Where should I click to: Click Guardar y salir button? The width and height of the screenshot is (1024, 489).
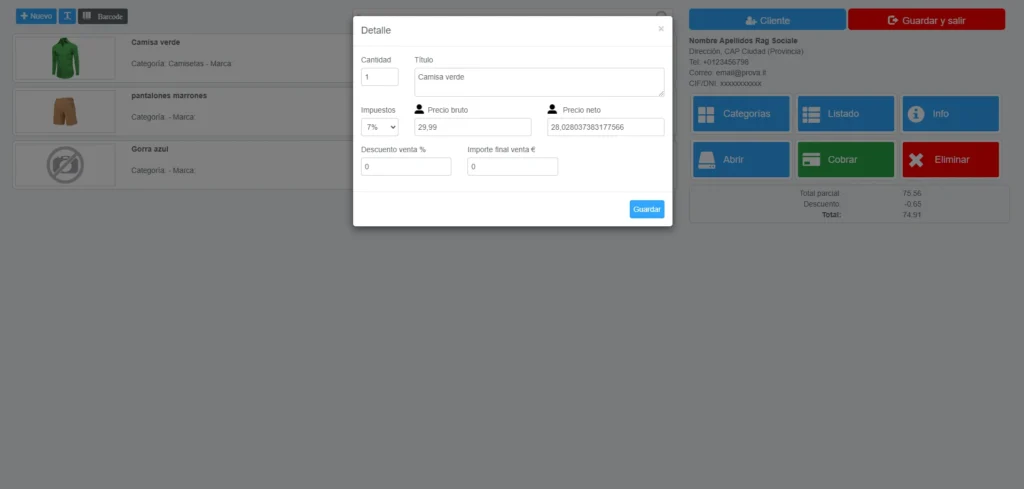[x=927, y=20]
